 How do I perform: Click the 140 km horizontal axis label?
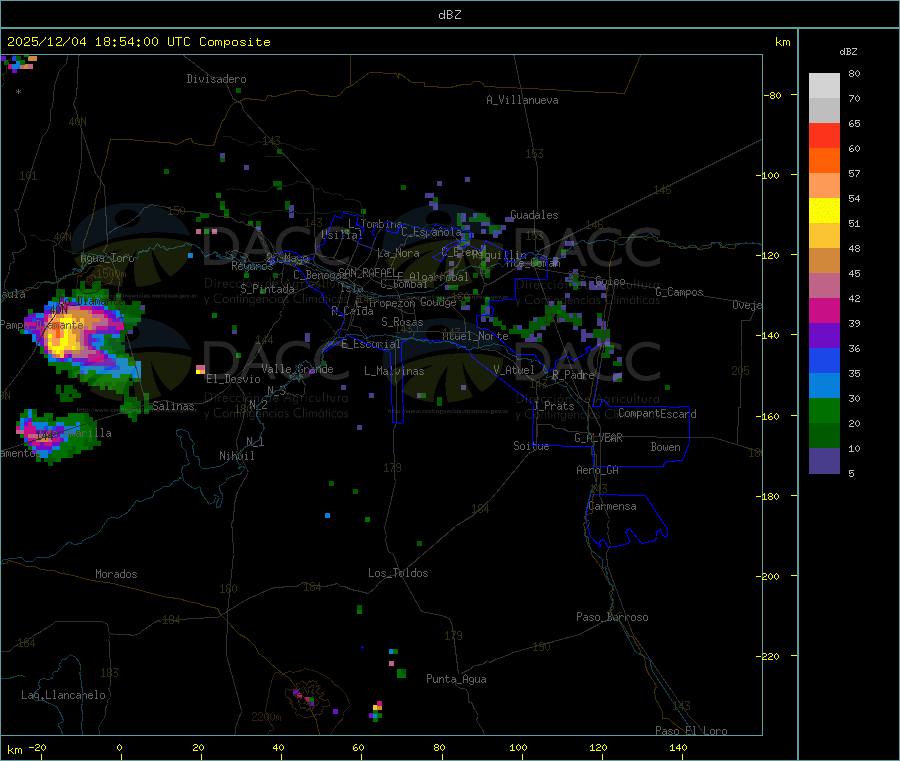(x=678, y=747)
